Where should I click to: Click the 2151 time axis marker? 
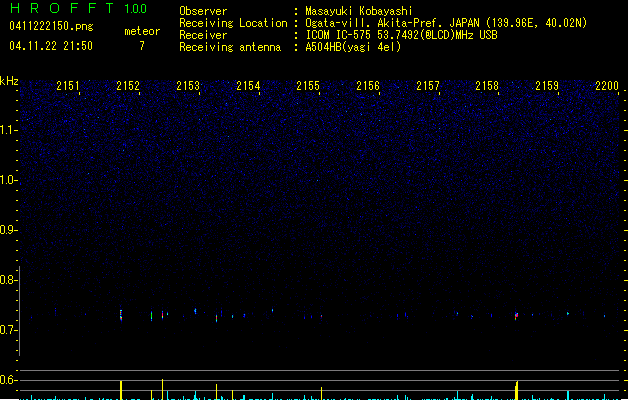tap(68, 86)
